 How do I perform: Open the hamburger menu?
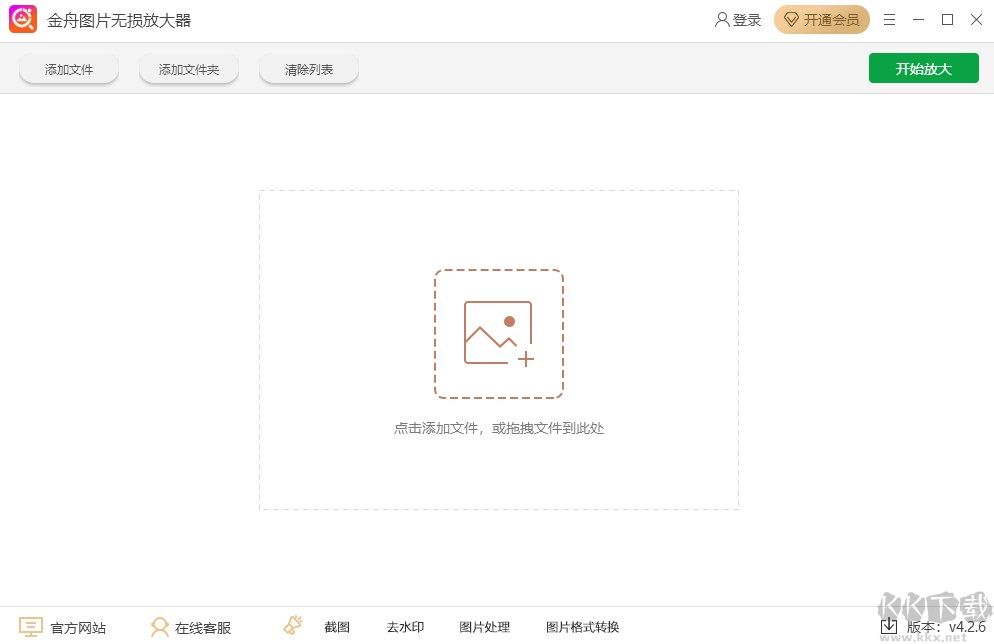pyautogui.click(x=889, y=19)
